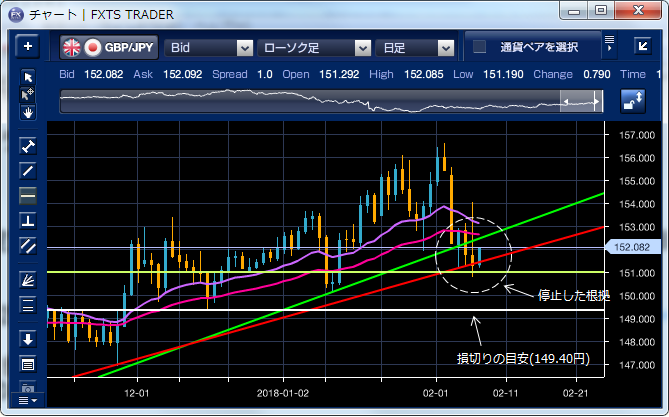Minimize the FXTS Trader window
Screen dimensions: 669x417
pyautogui.click(x=574, y=10)
